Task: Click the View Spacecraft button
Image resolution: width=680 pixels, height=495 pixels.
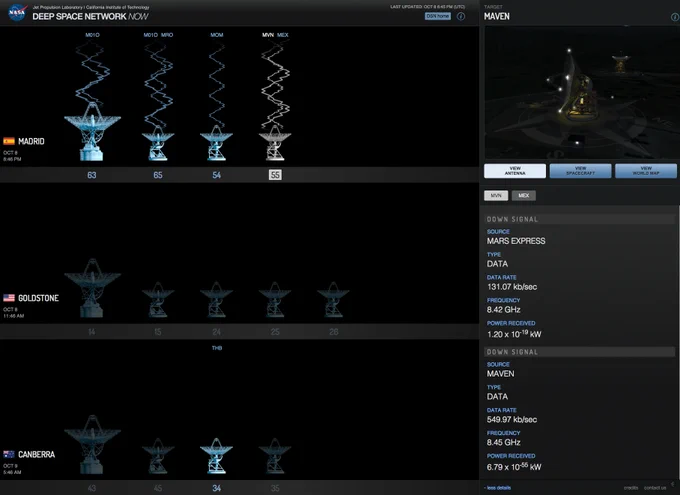Action: coord(580,171)
